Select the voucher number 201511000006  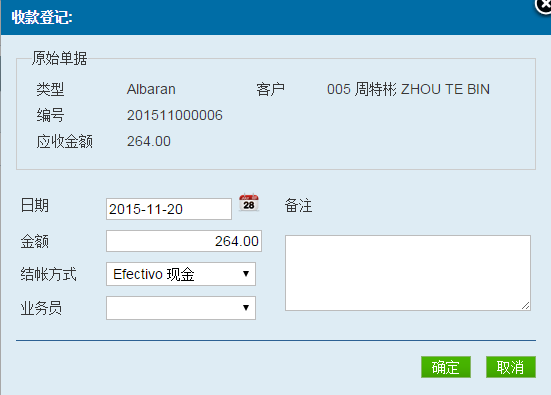click(x=175, y=115)
